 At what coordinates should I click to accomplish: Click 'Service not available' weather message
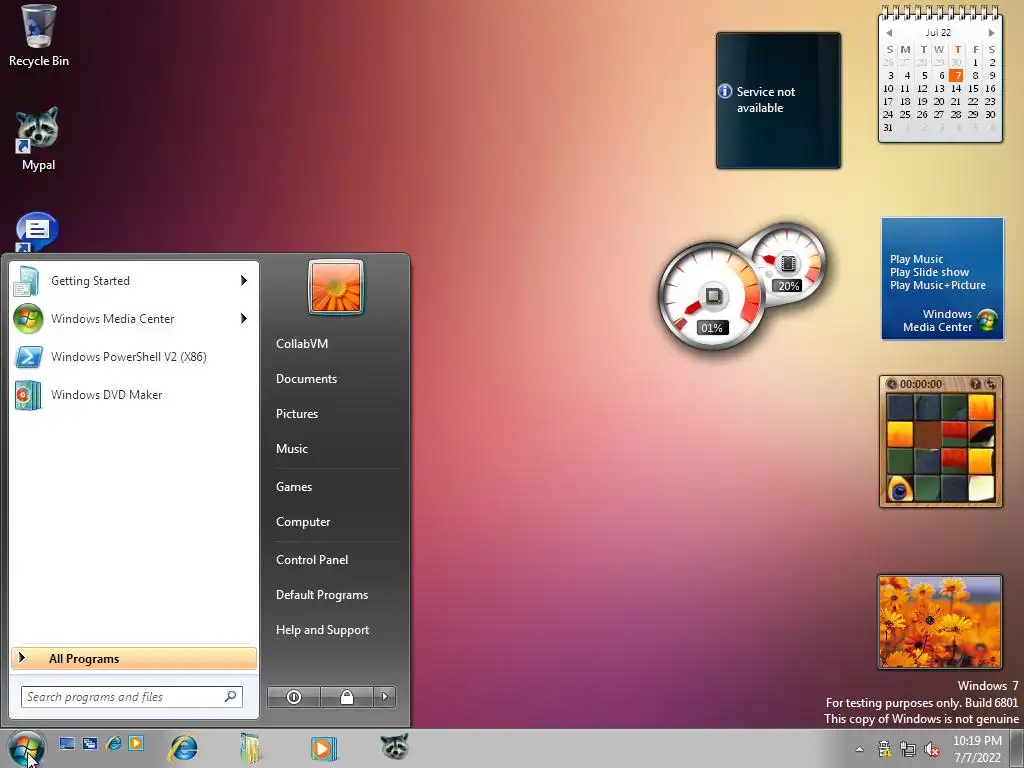765,100
